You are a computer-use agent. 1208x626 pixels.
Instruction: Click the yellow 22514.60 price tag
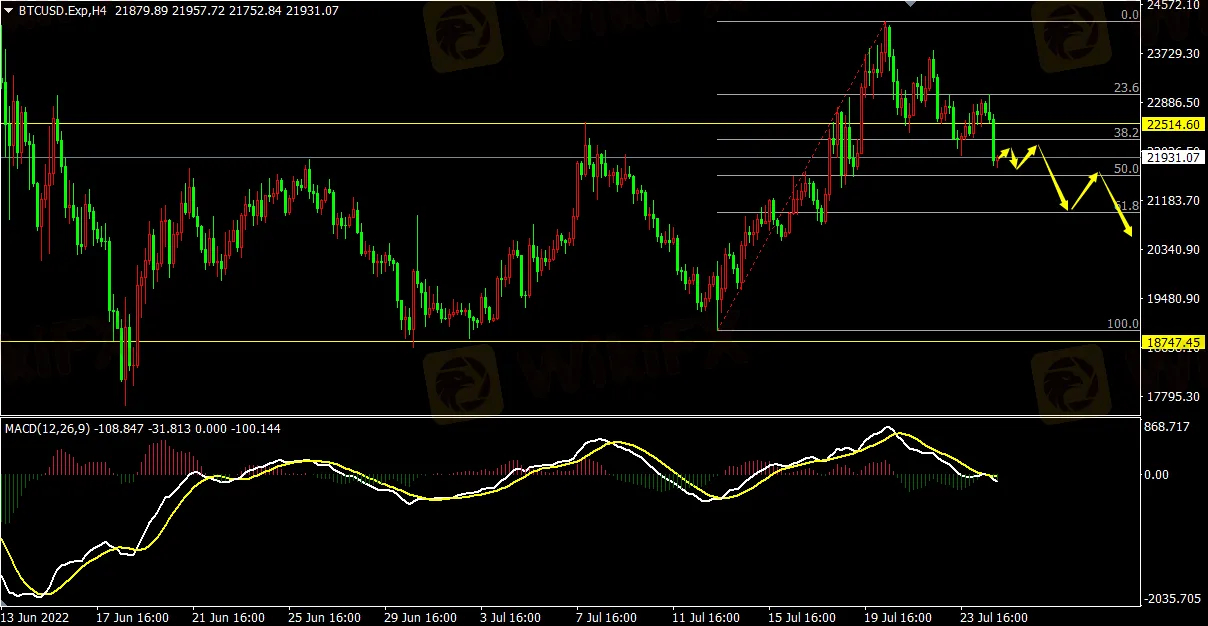[x=1175, y=125]
